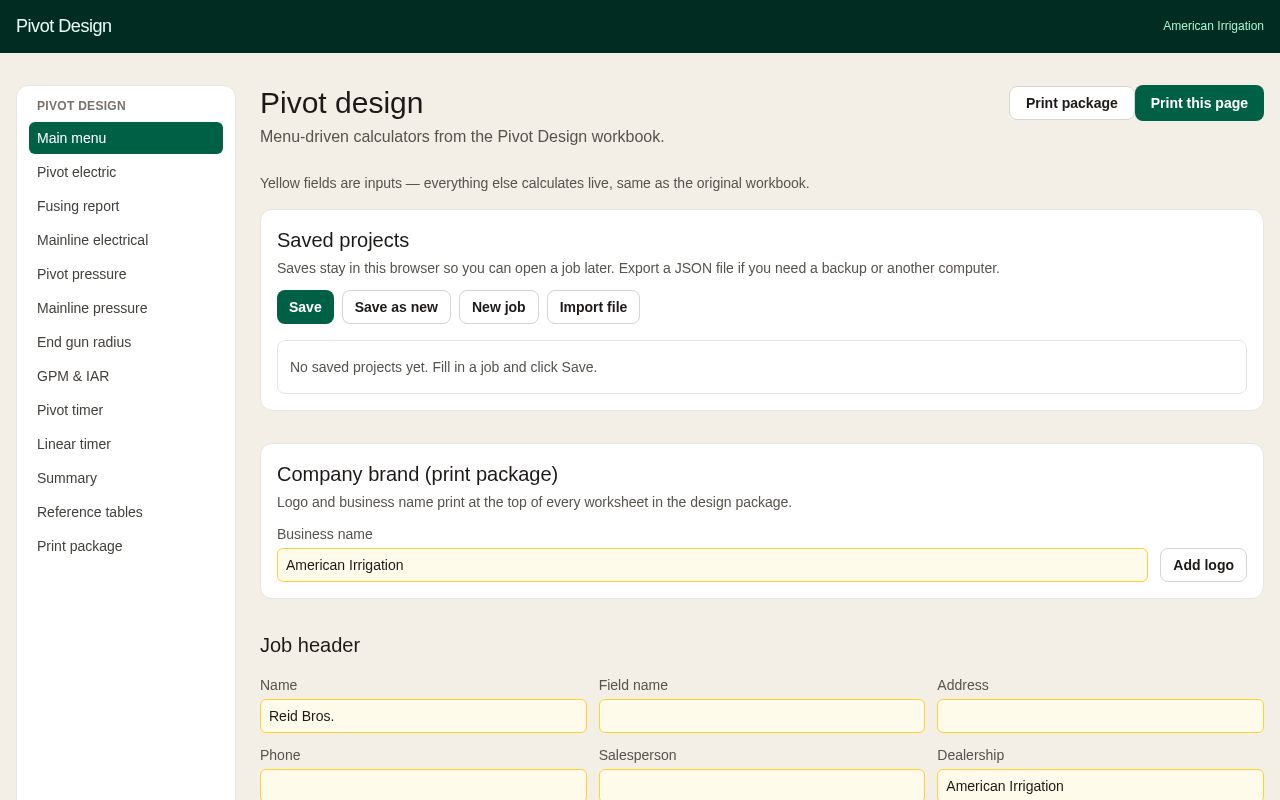Viewport: 1280px width, 800px height.
Task: Click the Print package header button
Action: click(1071, 103)
